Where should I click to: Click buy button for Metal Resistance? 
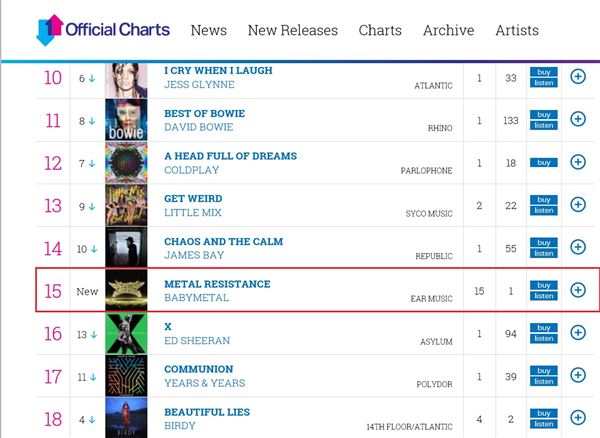click(x=543, y=285)
